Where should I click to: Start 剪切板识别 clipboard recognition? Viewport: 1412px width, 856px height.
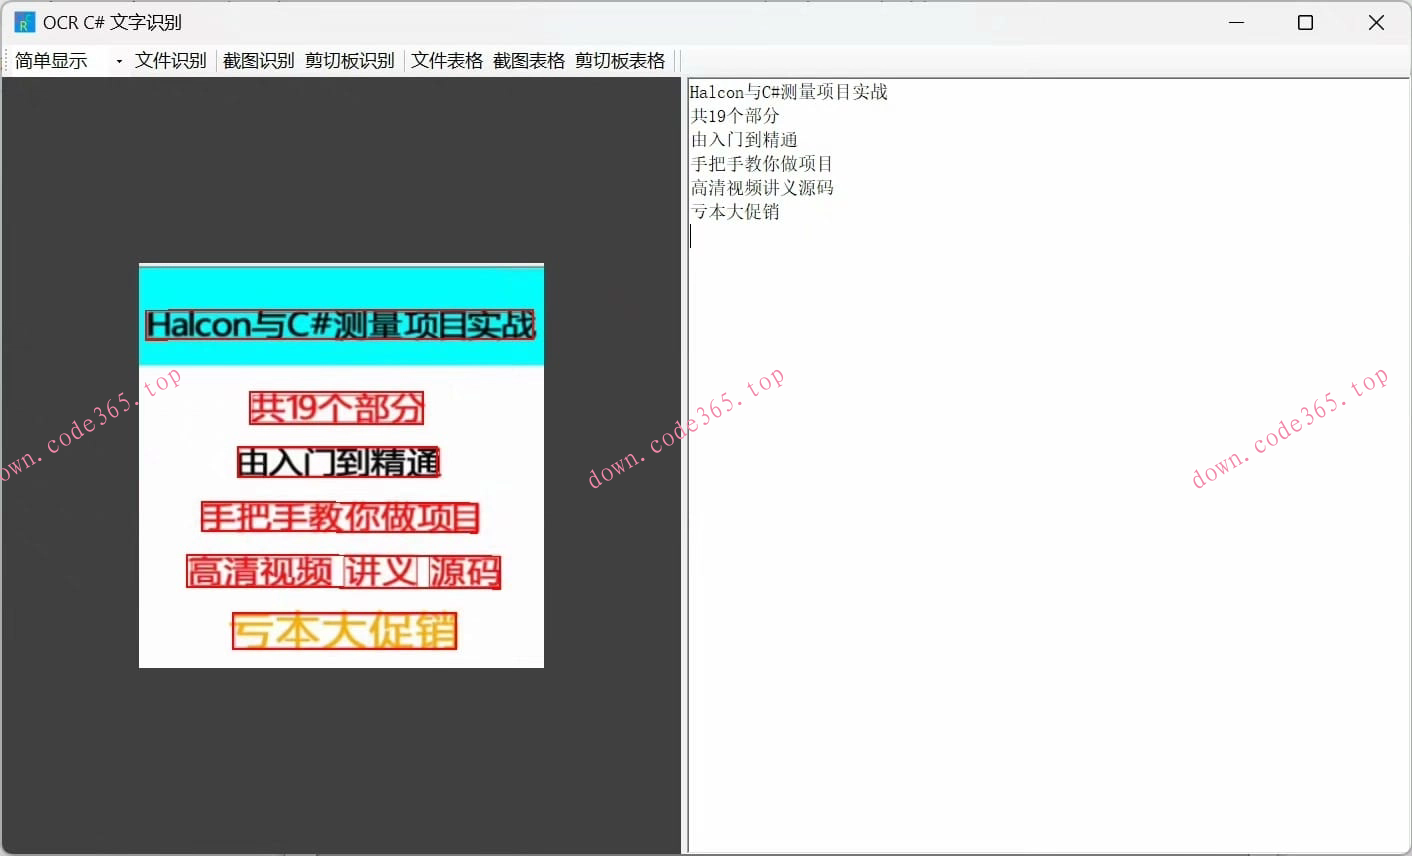[x=349, y=60]
